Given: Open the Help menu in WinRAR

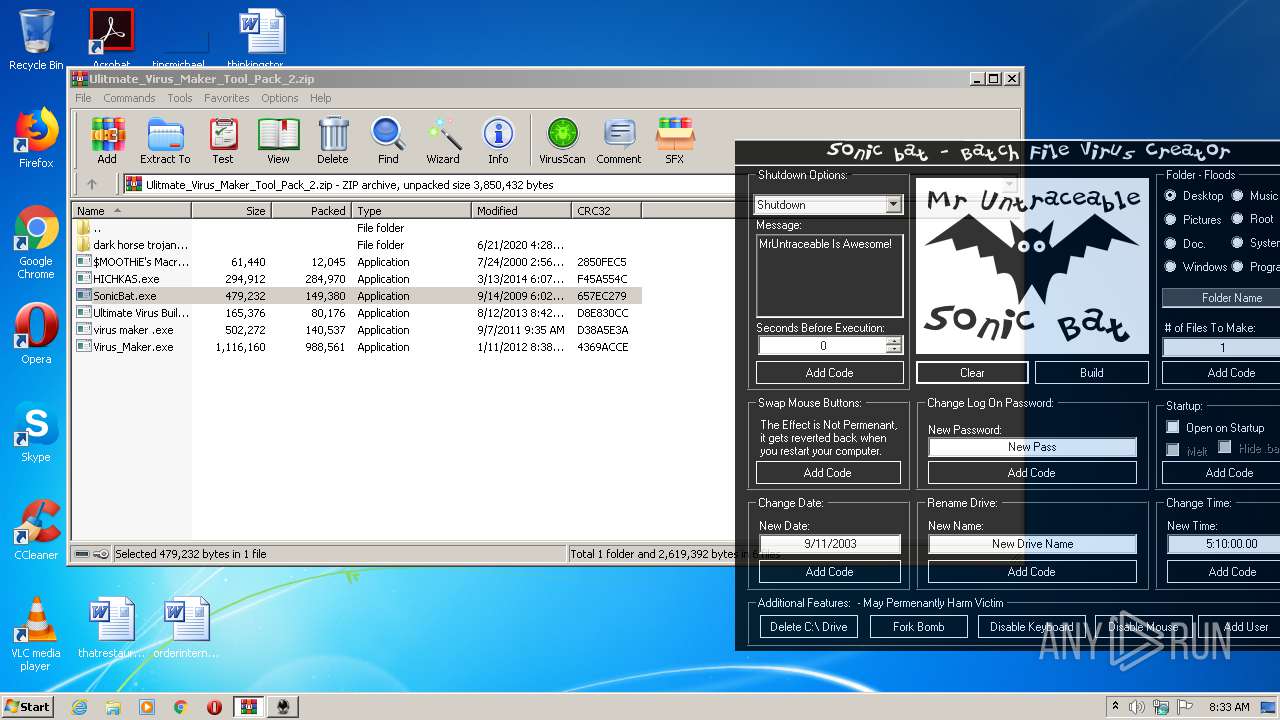Looking at the screenshot, I should click(x=320, y=98).
